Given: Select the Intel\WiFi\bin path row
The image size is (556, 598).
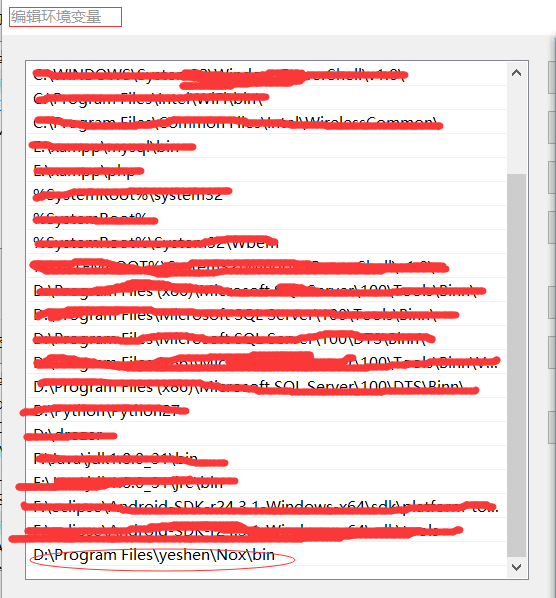Looking at the screenshot, I should tap(267, 98).
